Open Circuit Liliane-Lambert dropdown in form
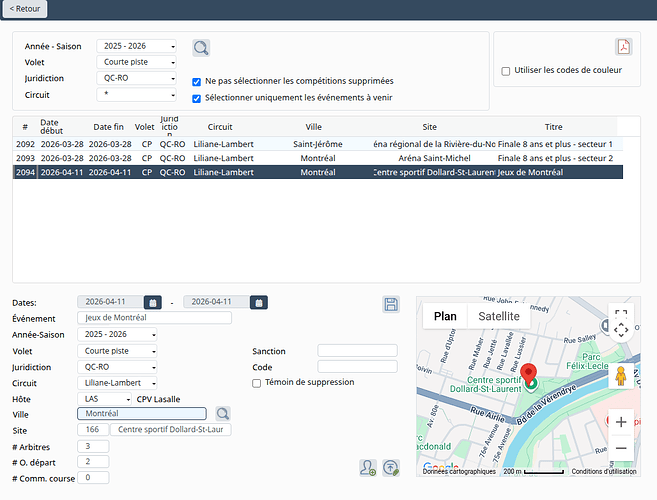The image size is (657, 500). 117,383
